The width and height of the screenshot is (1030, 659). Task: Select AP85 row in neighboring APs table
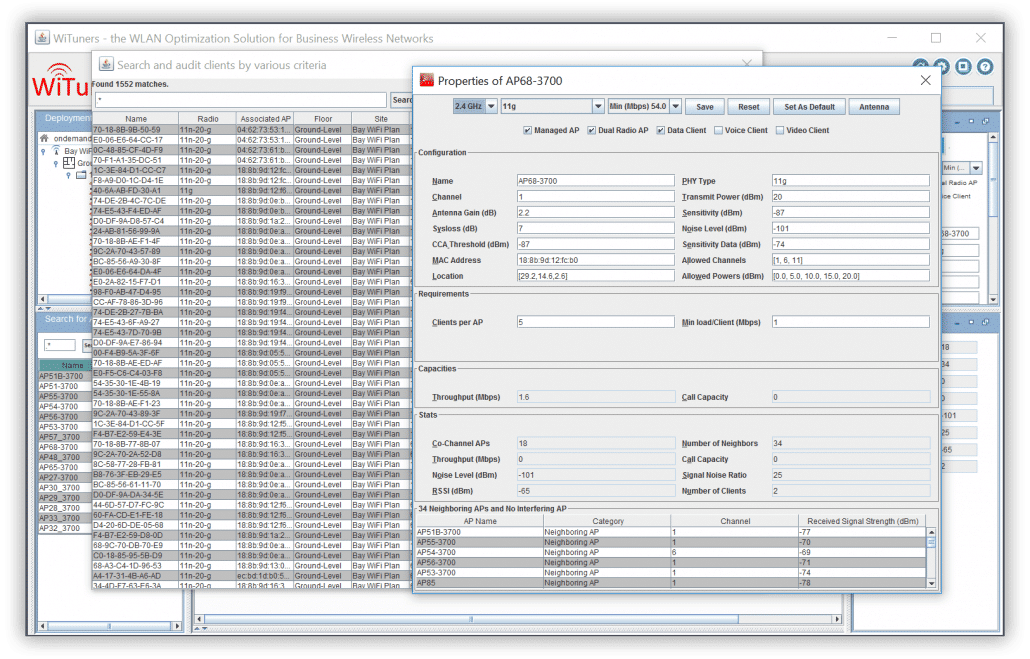[x=671, y=583]
